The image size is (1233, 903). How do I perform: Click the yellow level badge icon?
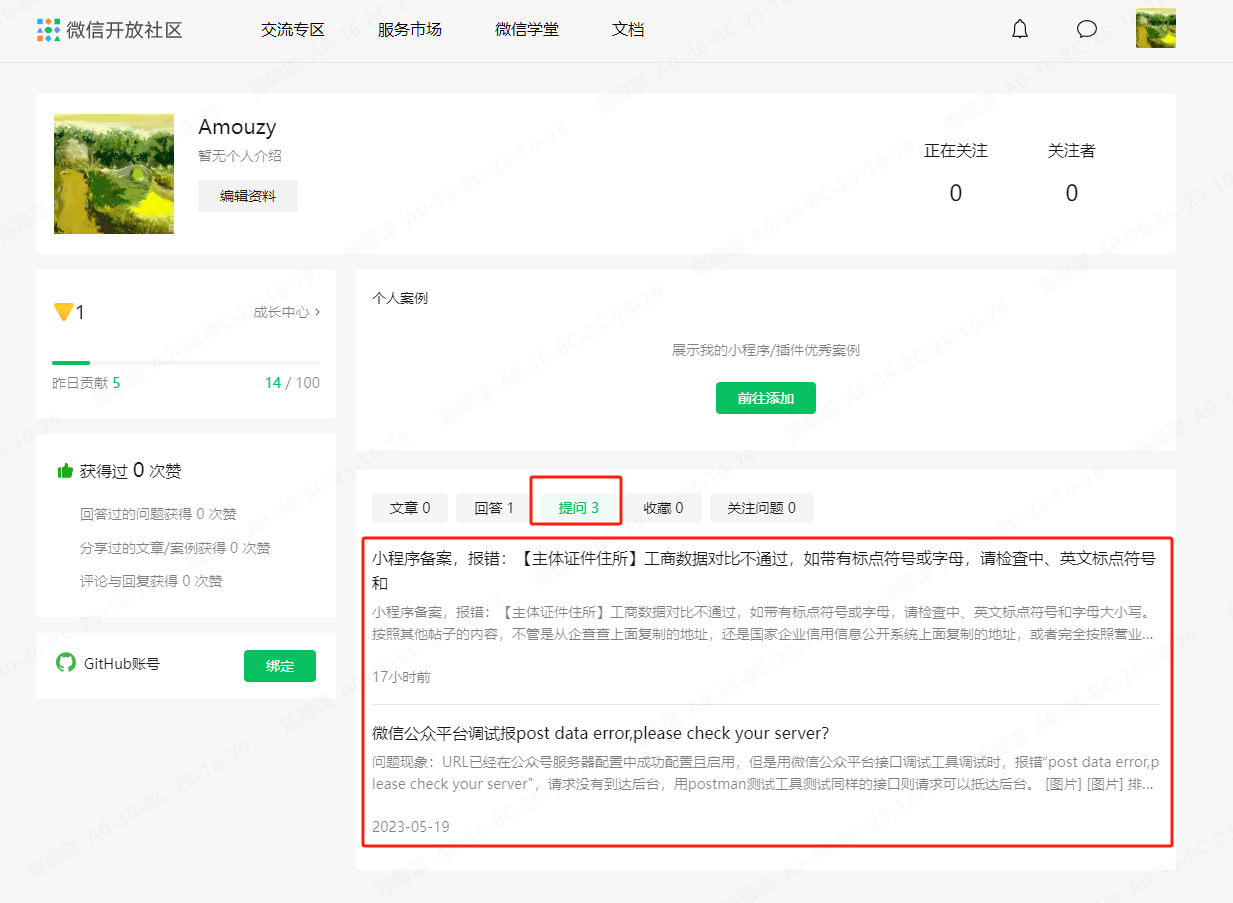click(63, 312)
